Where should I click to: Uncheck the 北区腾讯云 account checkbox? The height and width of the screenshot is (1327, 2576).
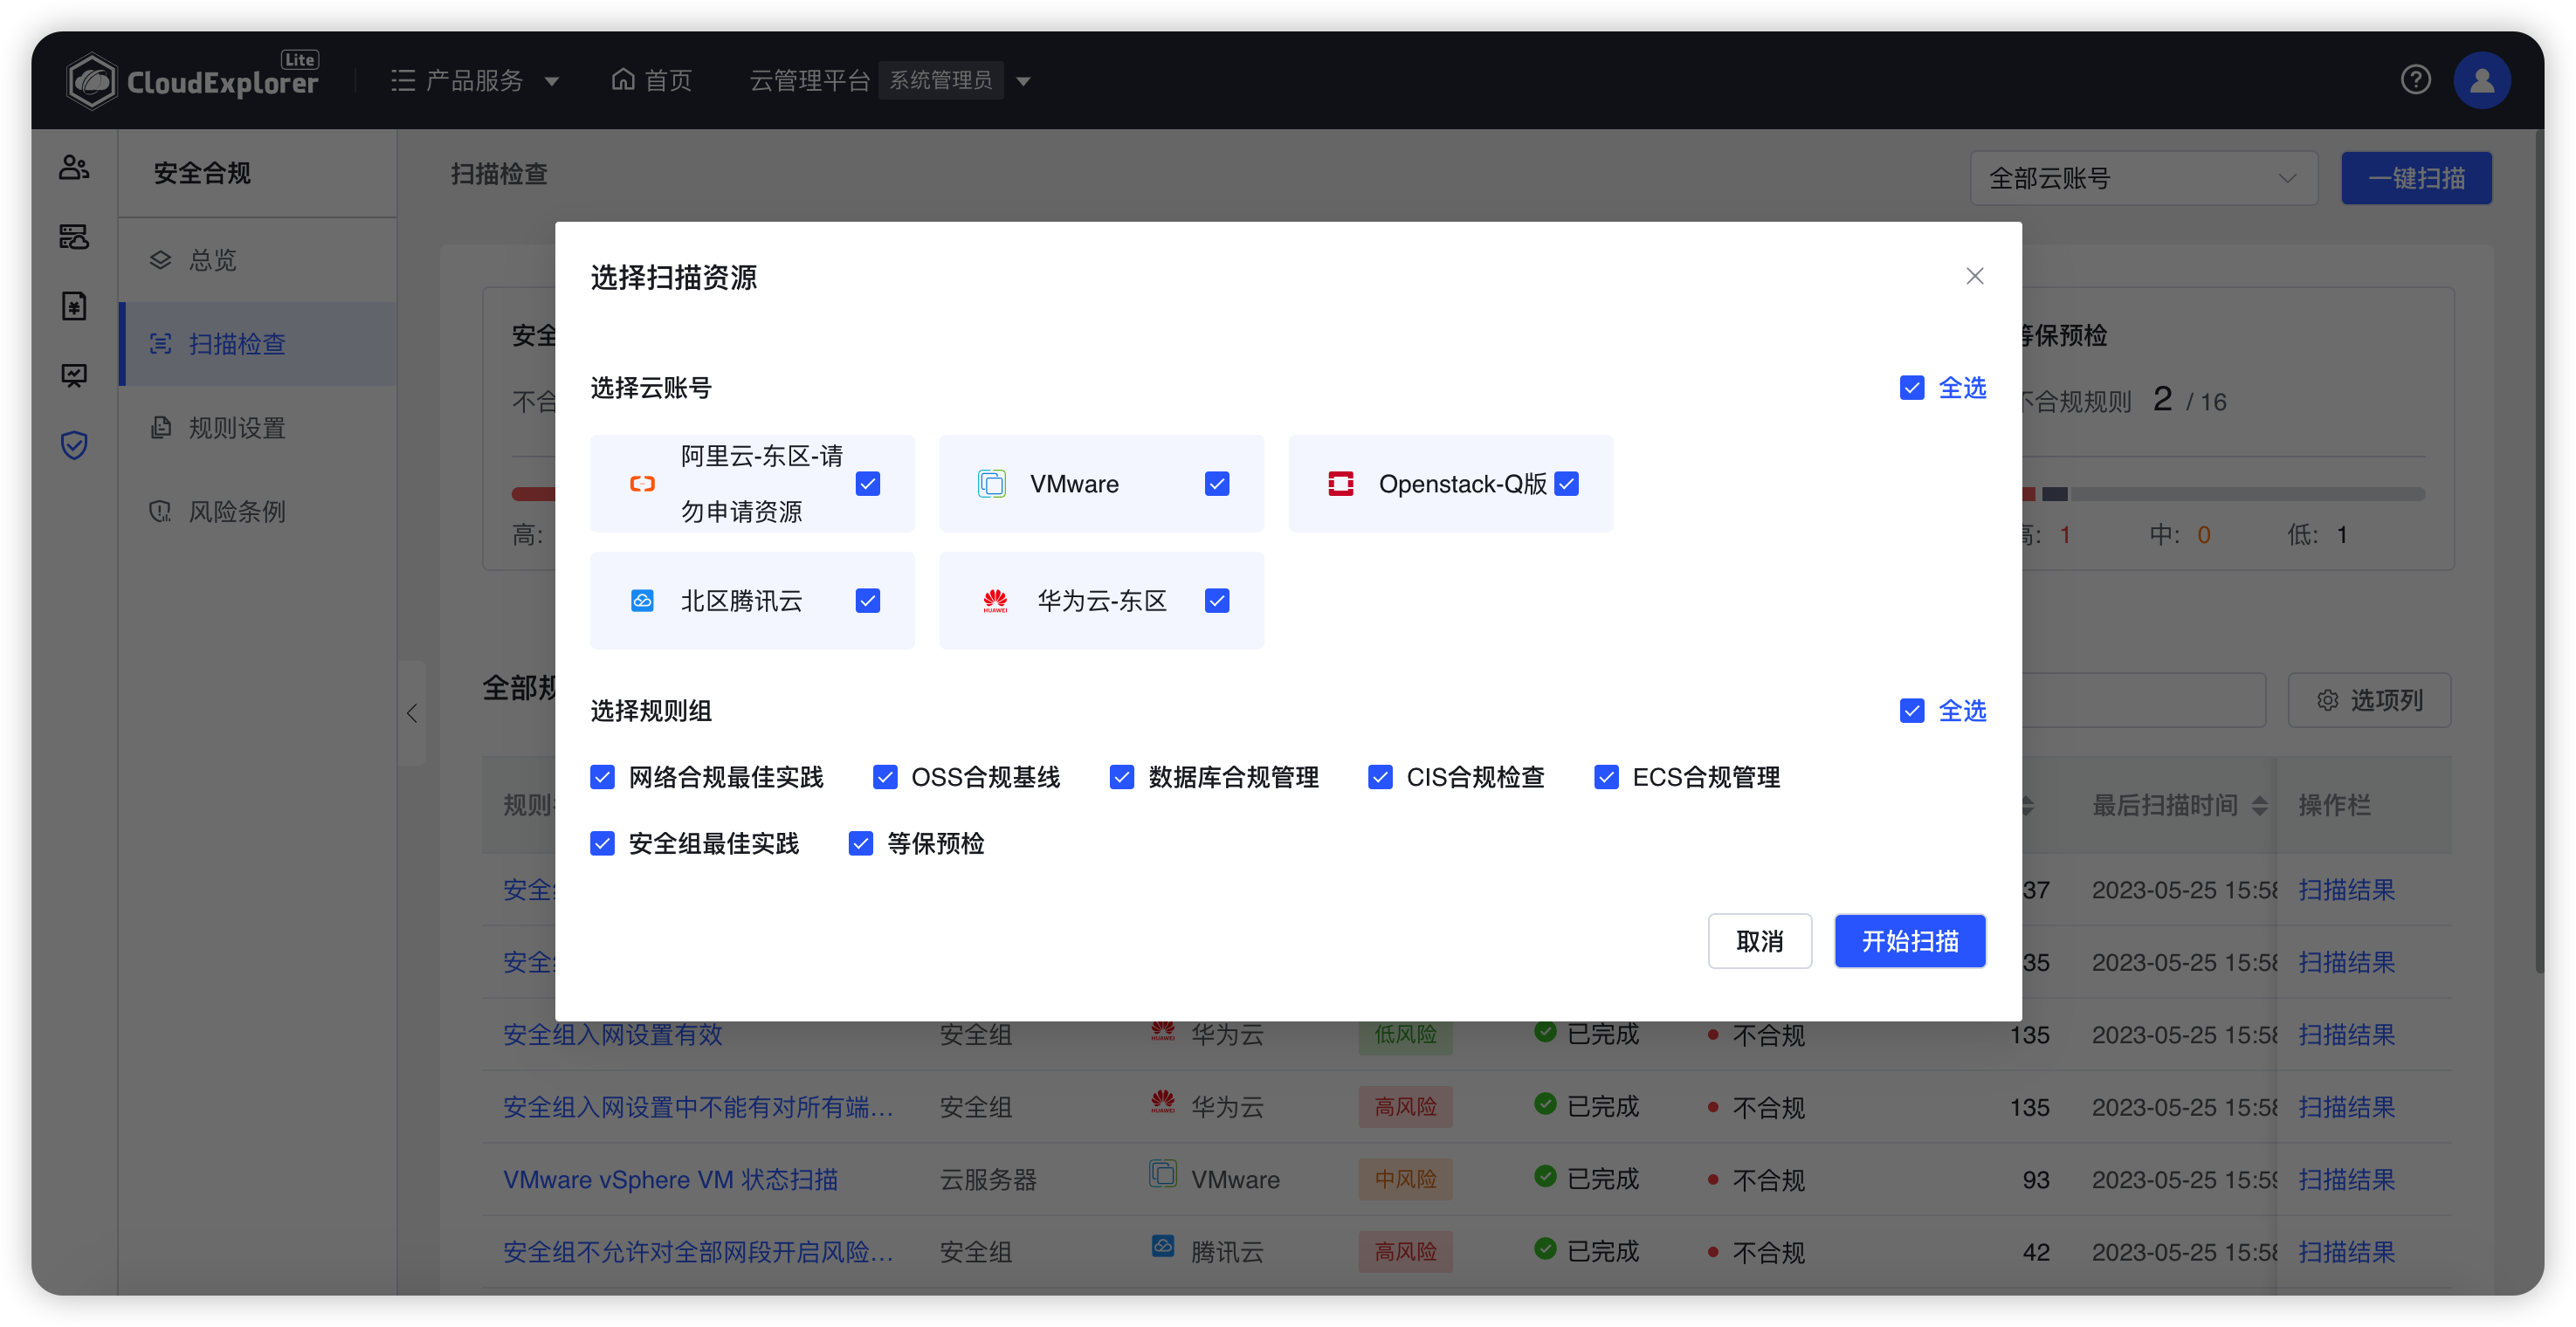click(x=867, y=600)
